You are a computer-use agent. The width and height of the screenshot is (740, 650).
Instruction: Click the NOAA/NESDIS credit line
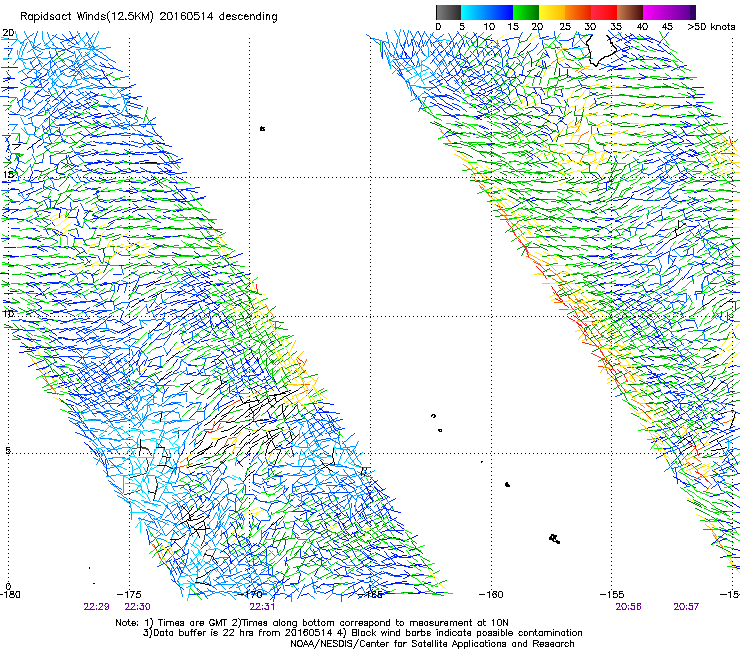pyautogui.click(x=432, y=644)
